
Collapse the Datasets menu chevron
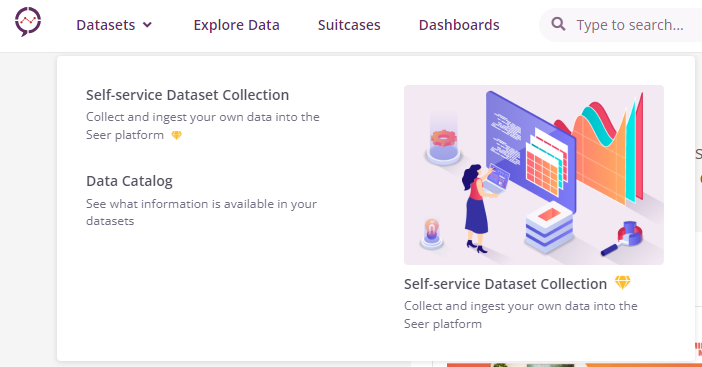147,25
